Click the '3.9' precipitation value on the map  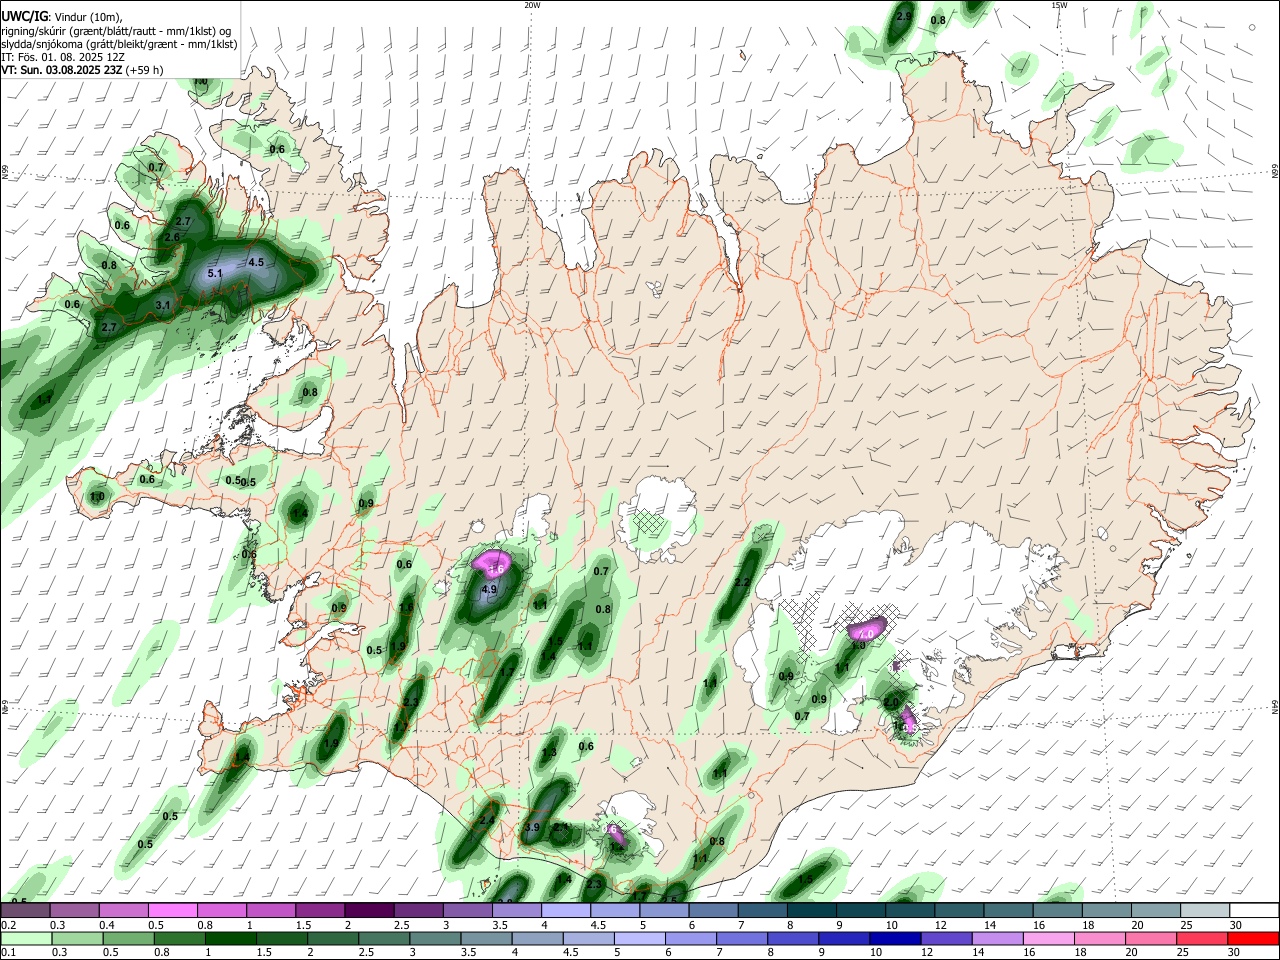coord(532,827)
